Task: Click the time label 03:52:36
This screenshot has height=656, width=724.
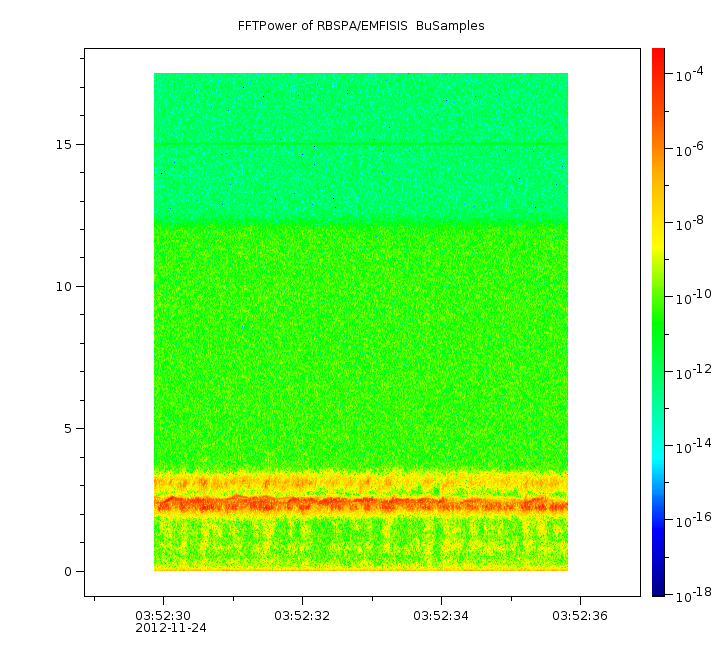Action: [580, 616]
